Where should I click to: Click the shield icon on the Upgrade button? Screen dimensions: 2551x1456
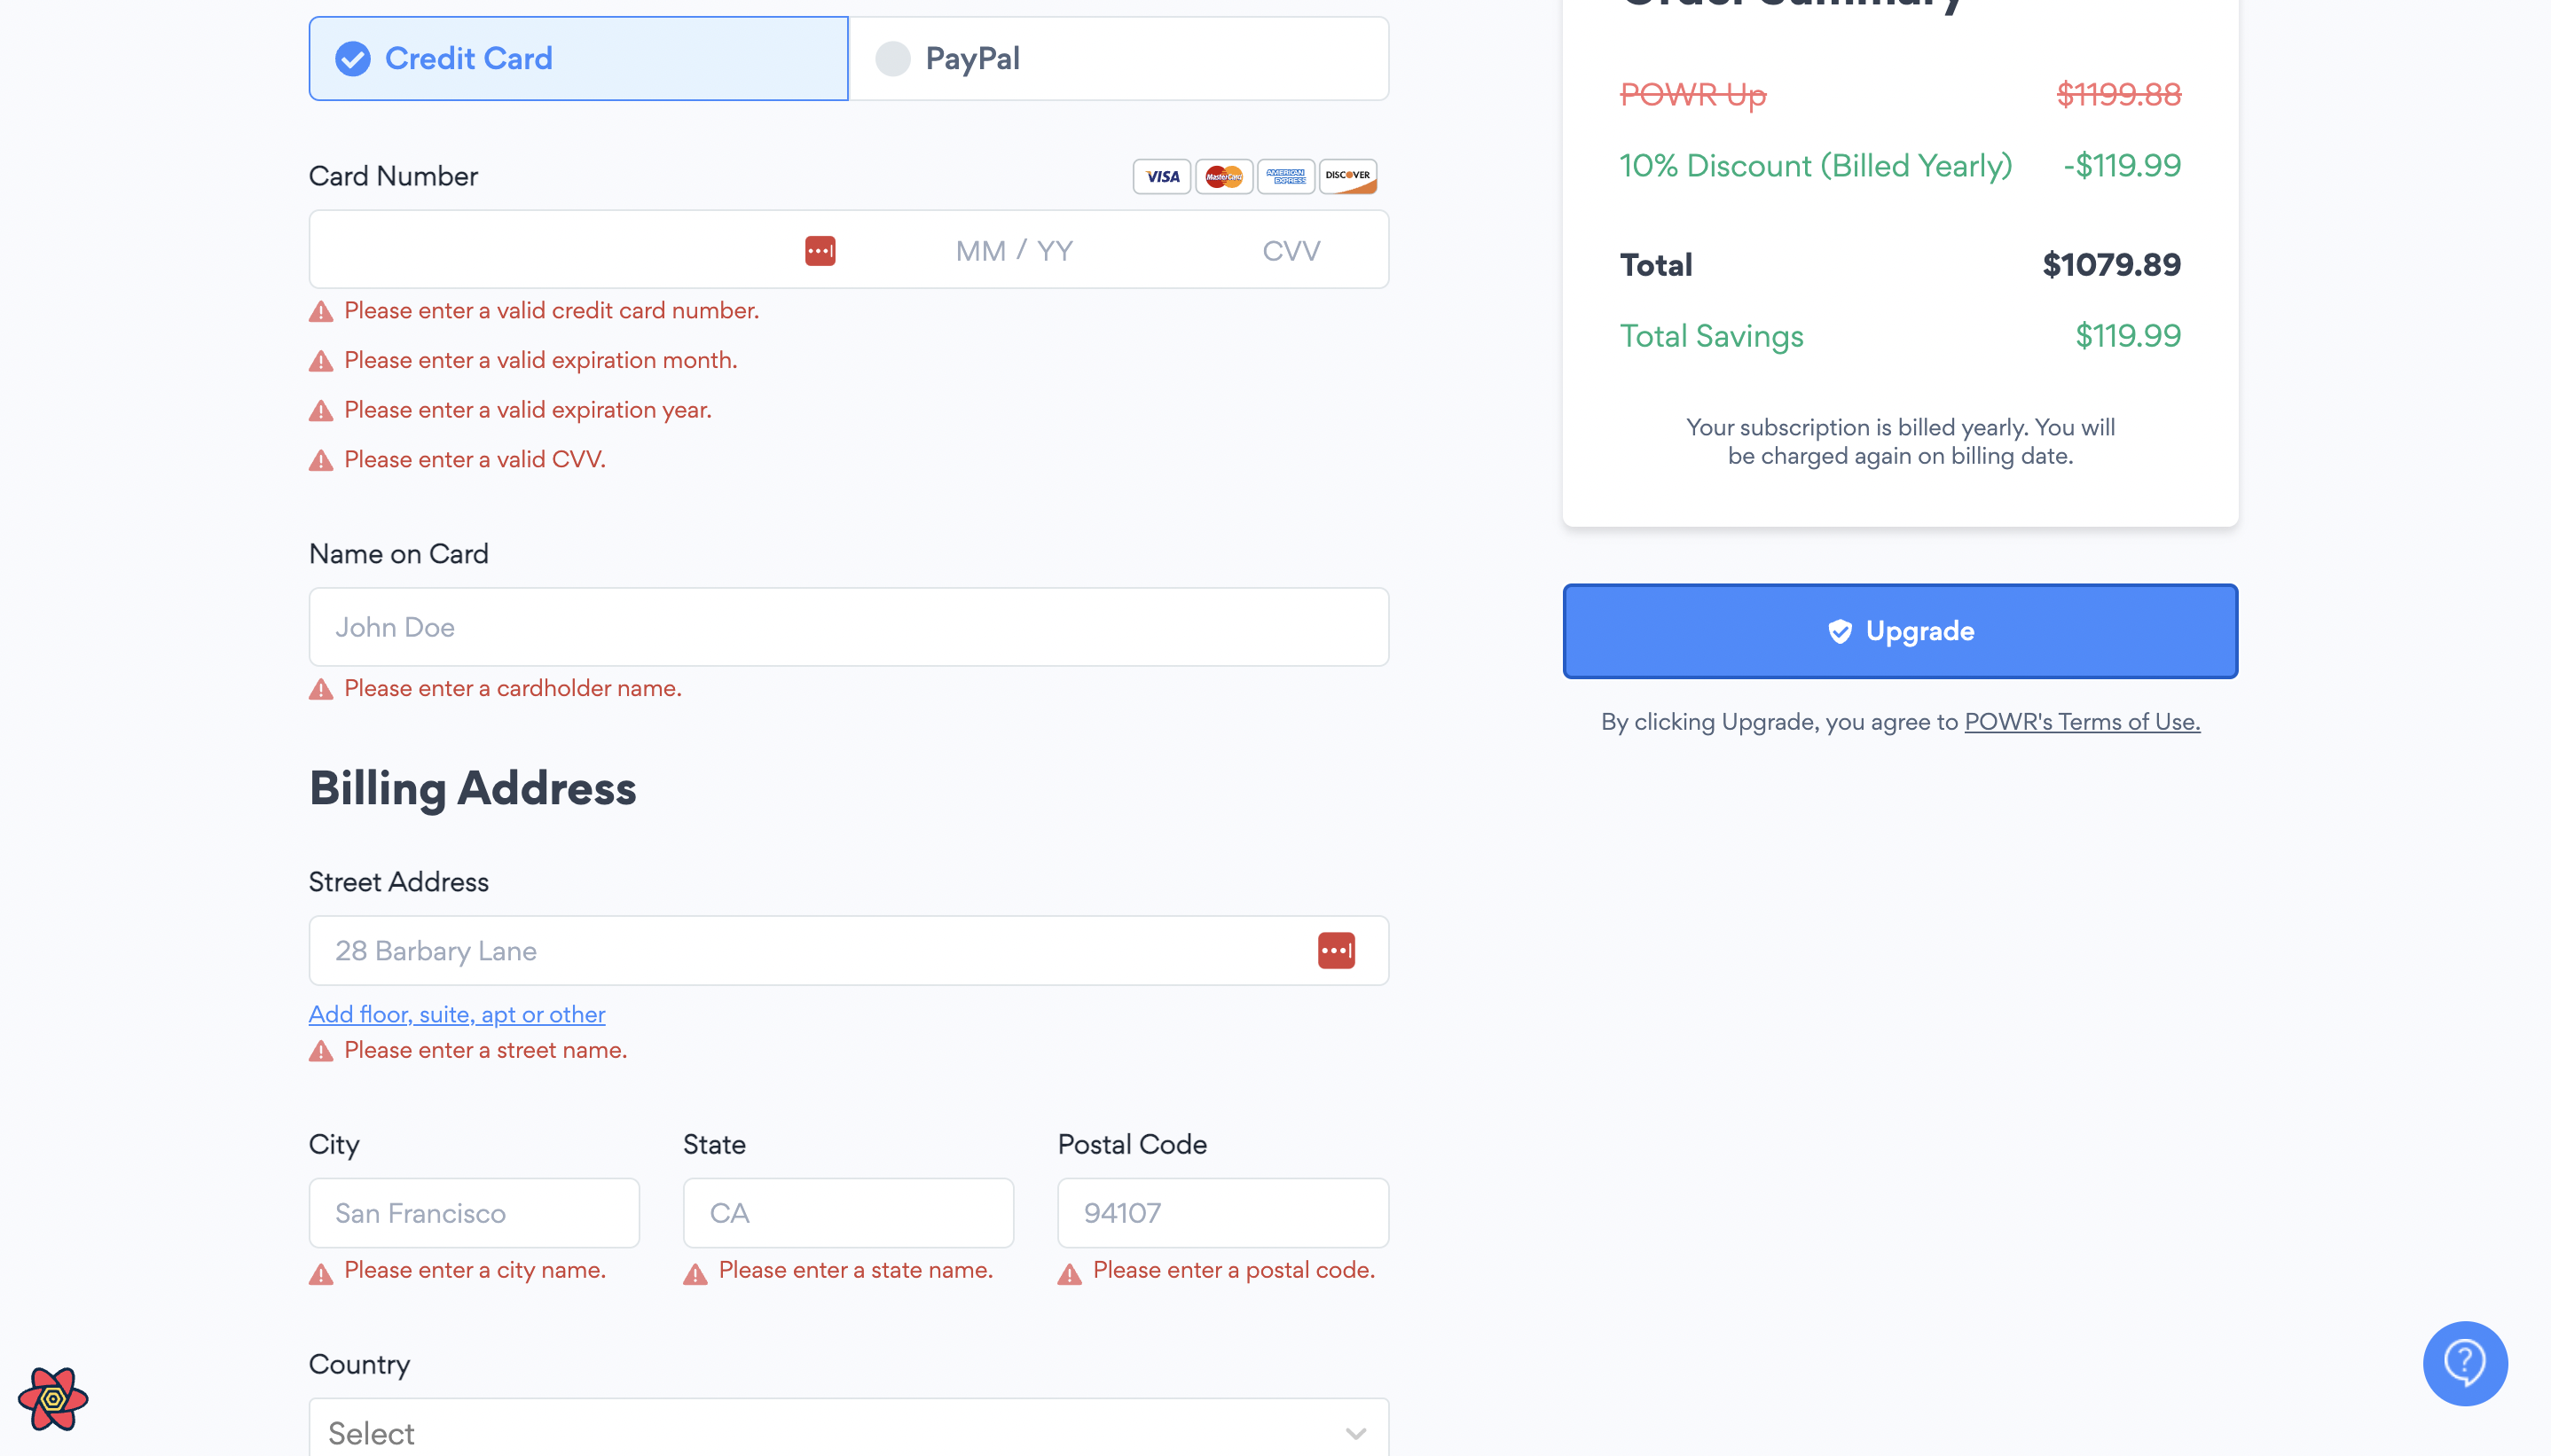pyautogui.click(x=1840, y=631)
